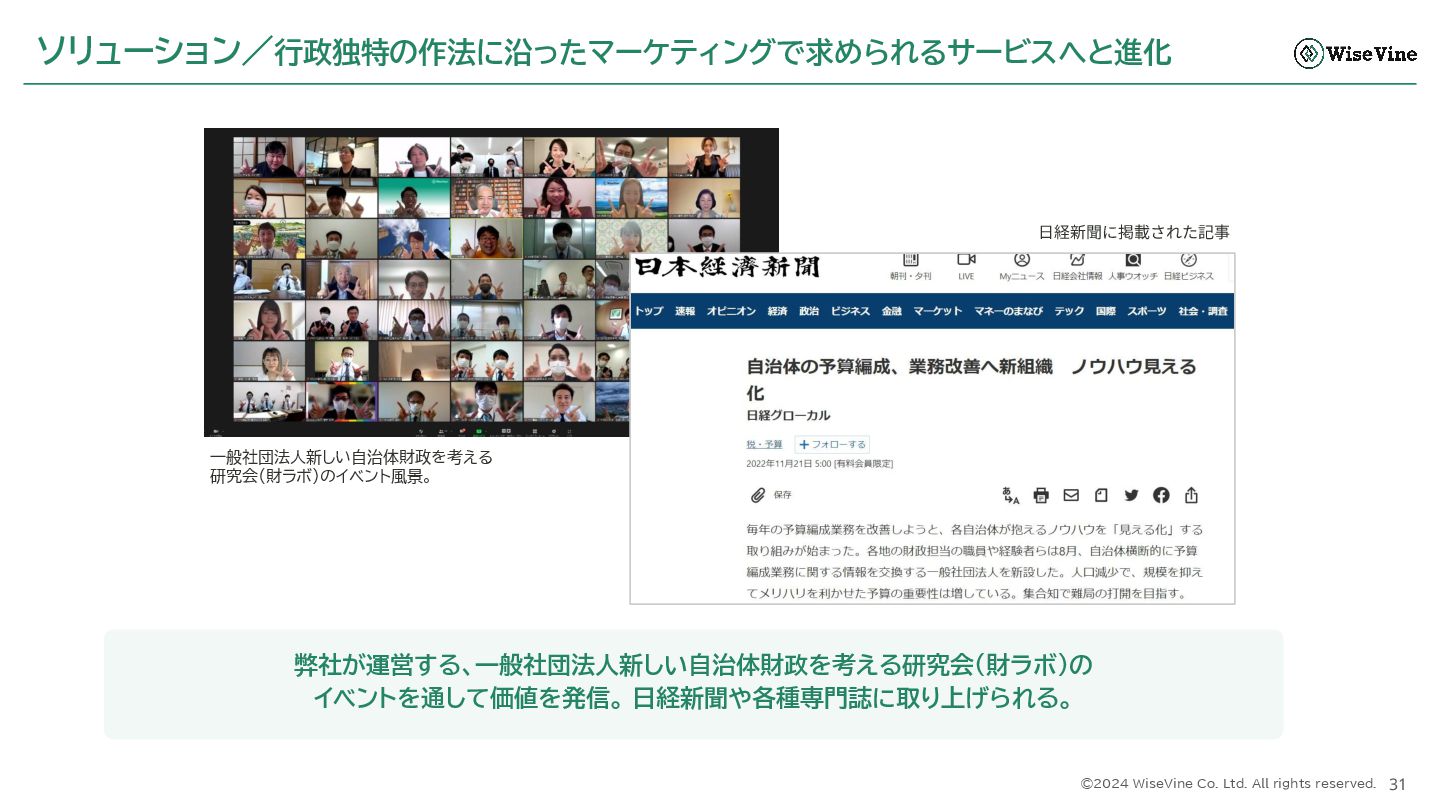Select 速報 in navigation bar
This screenshot has width=1440, height=810.
(685, 311)
